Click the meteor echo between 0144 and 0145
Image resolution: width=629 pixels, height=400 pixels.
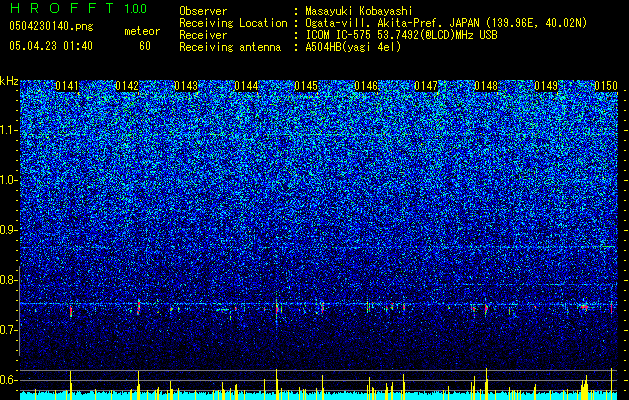(277, 308)
